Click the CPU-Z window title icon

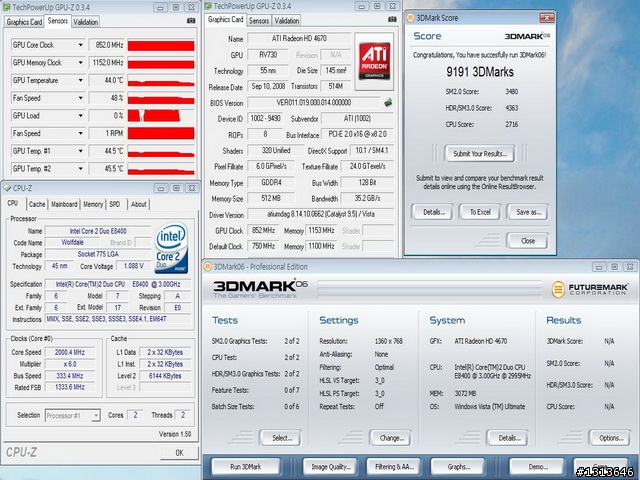(x=7, y=188)
